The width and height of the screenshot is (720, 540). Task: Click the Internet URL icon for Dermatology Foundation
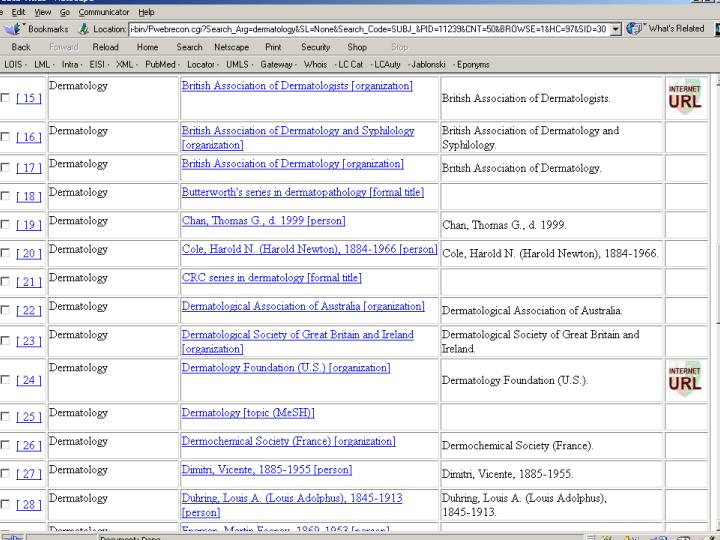point(685,378)
